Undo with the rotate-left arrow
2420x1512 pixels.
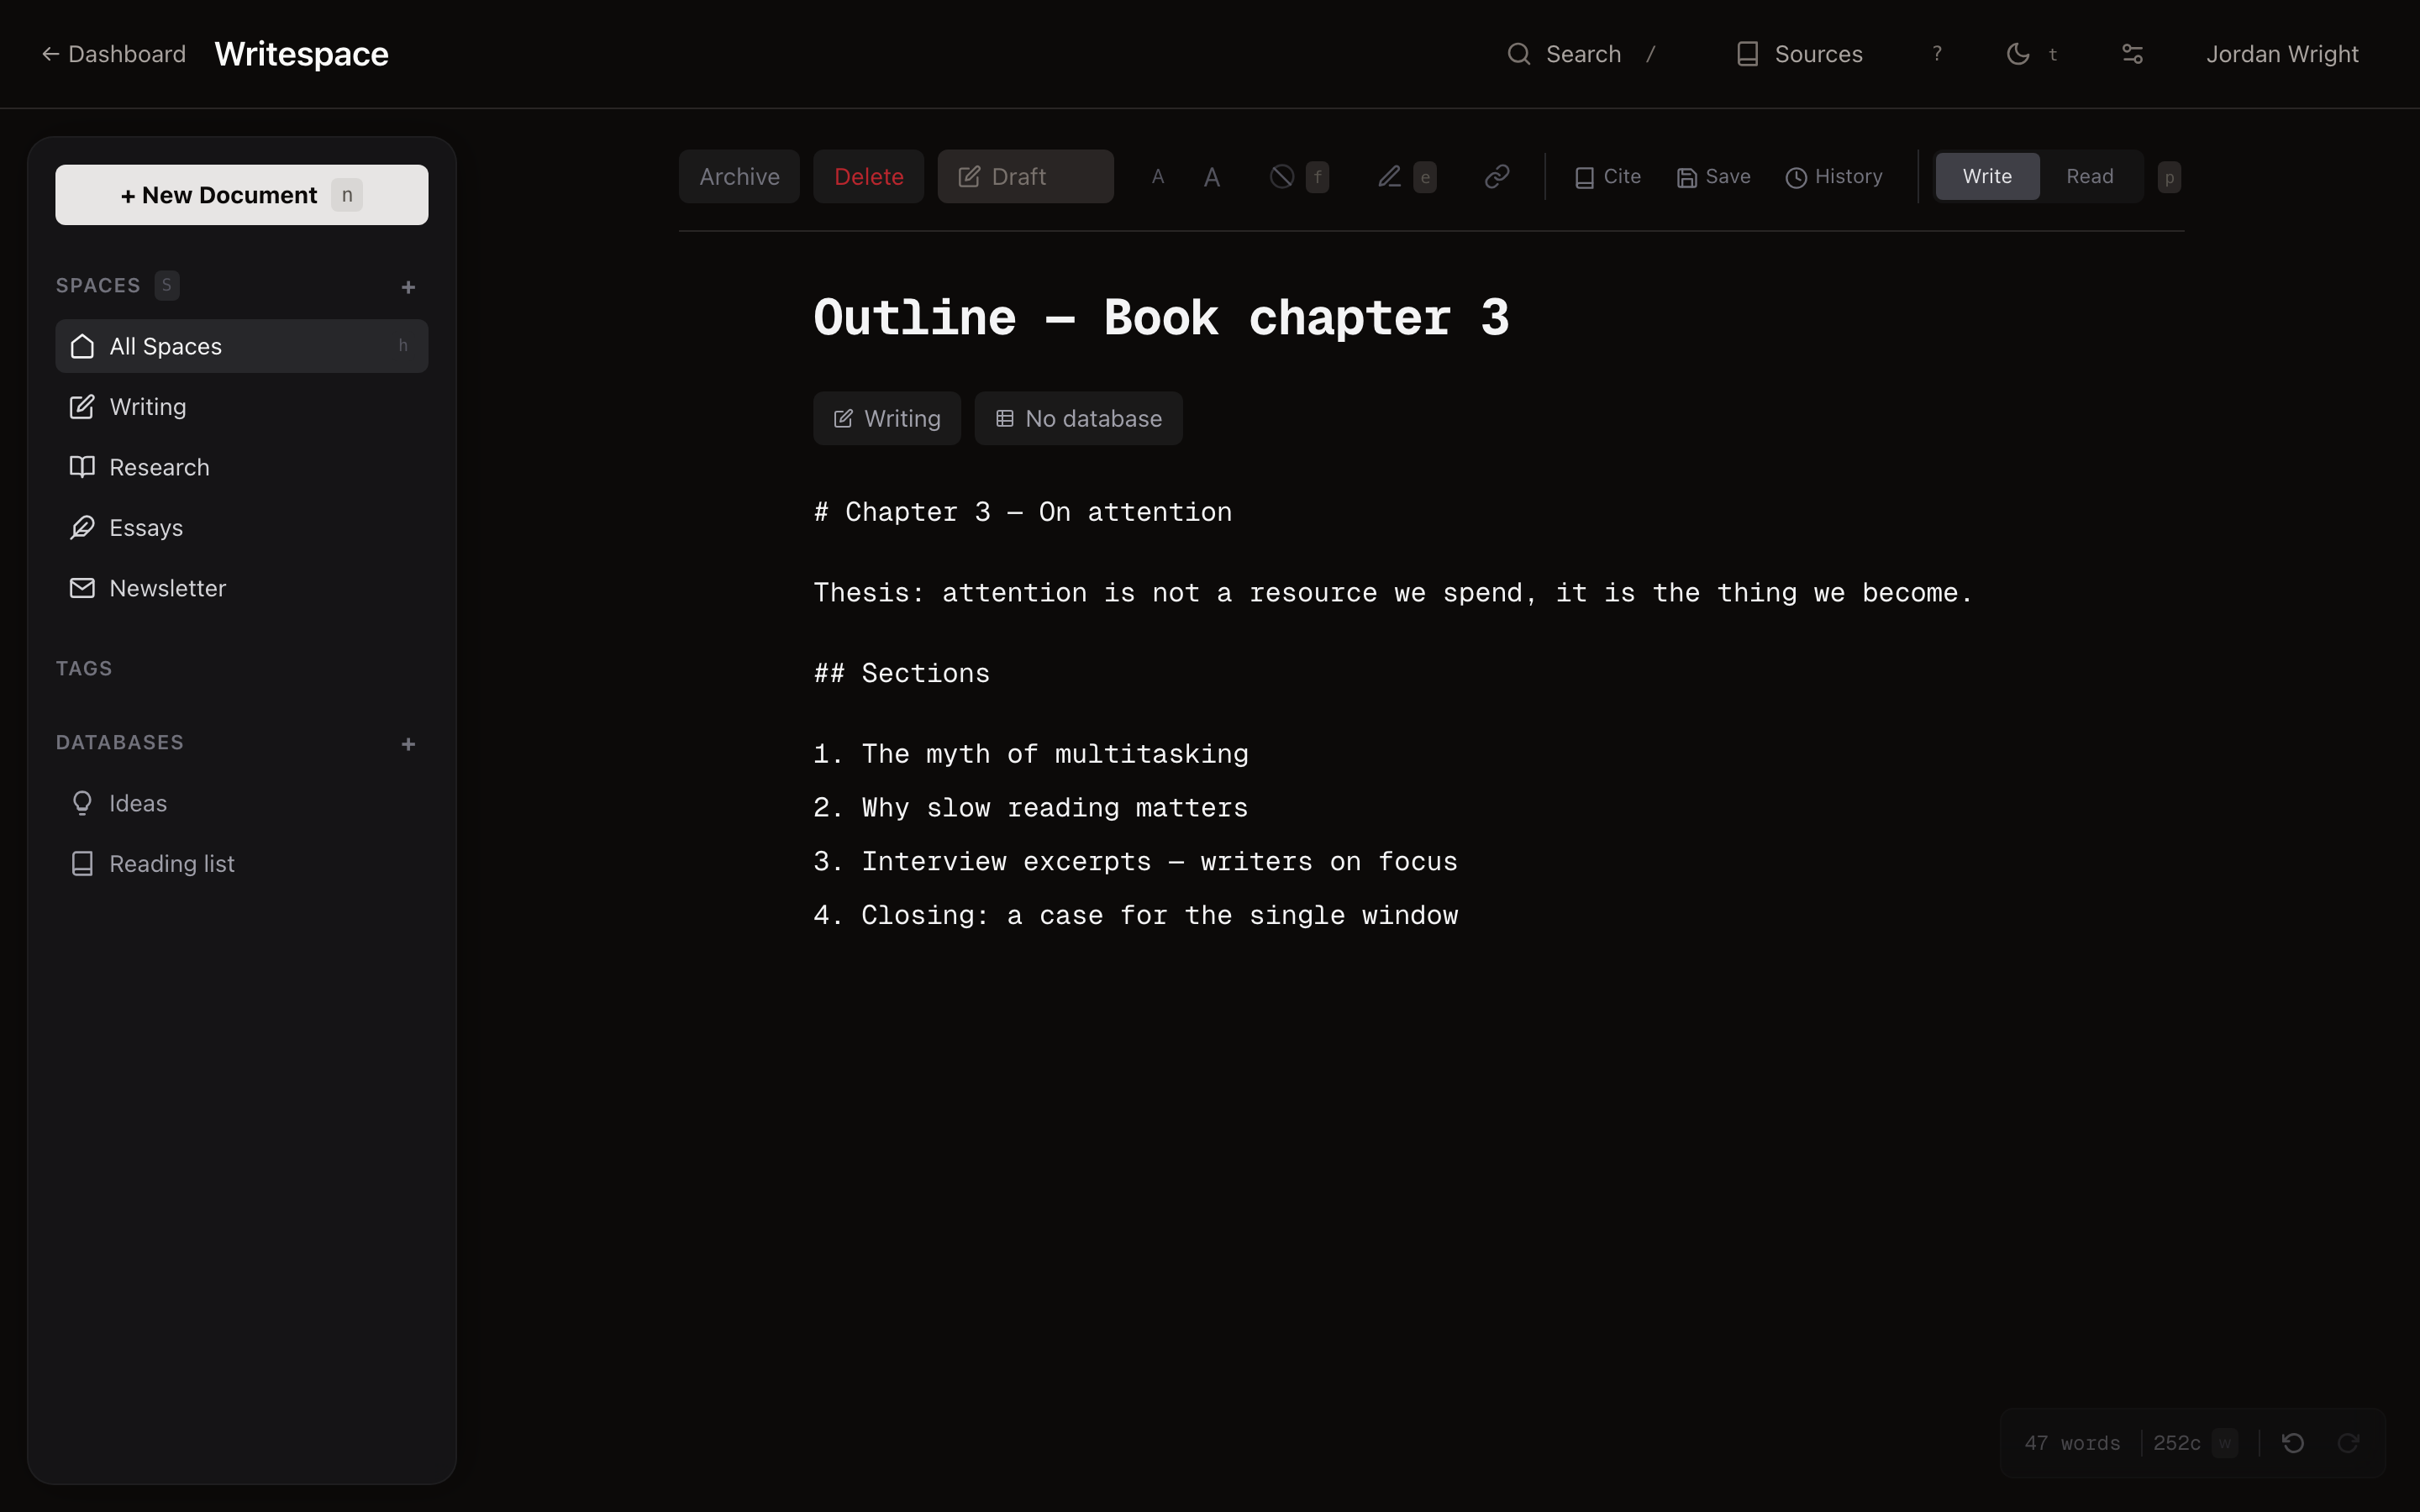[2292, 1442]
